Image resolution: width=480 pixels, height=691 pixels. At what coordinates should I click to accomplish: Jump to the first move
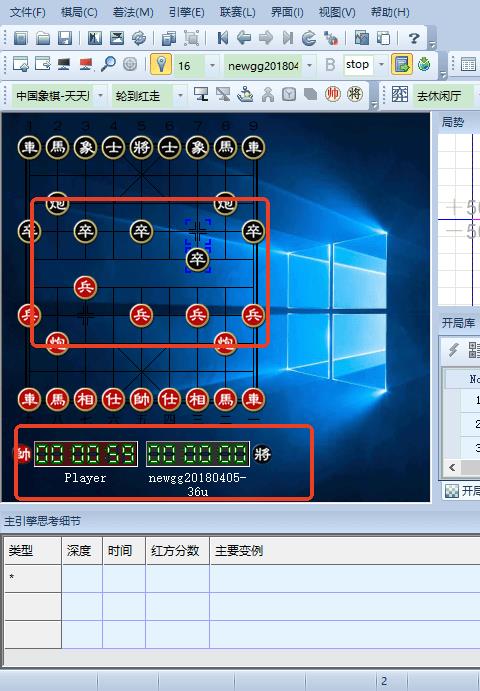click(x=223, y=38)
